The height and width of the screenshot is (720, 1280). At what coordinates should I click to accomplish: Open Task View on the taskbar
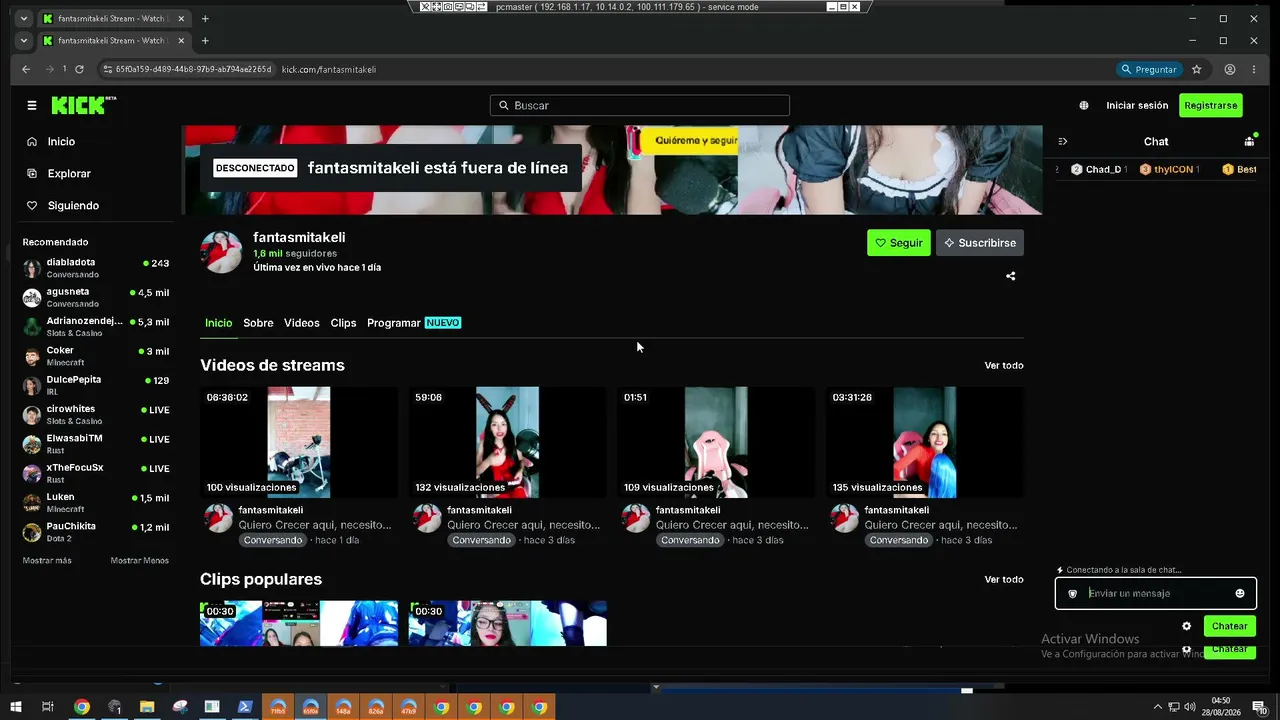[x=47, y=707]
